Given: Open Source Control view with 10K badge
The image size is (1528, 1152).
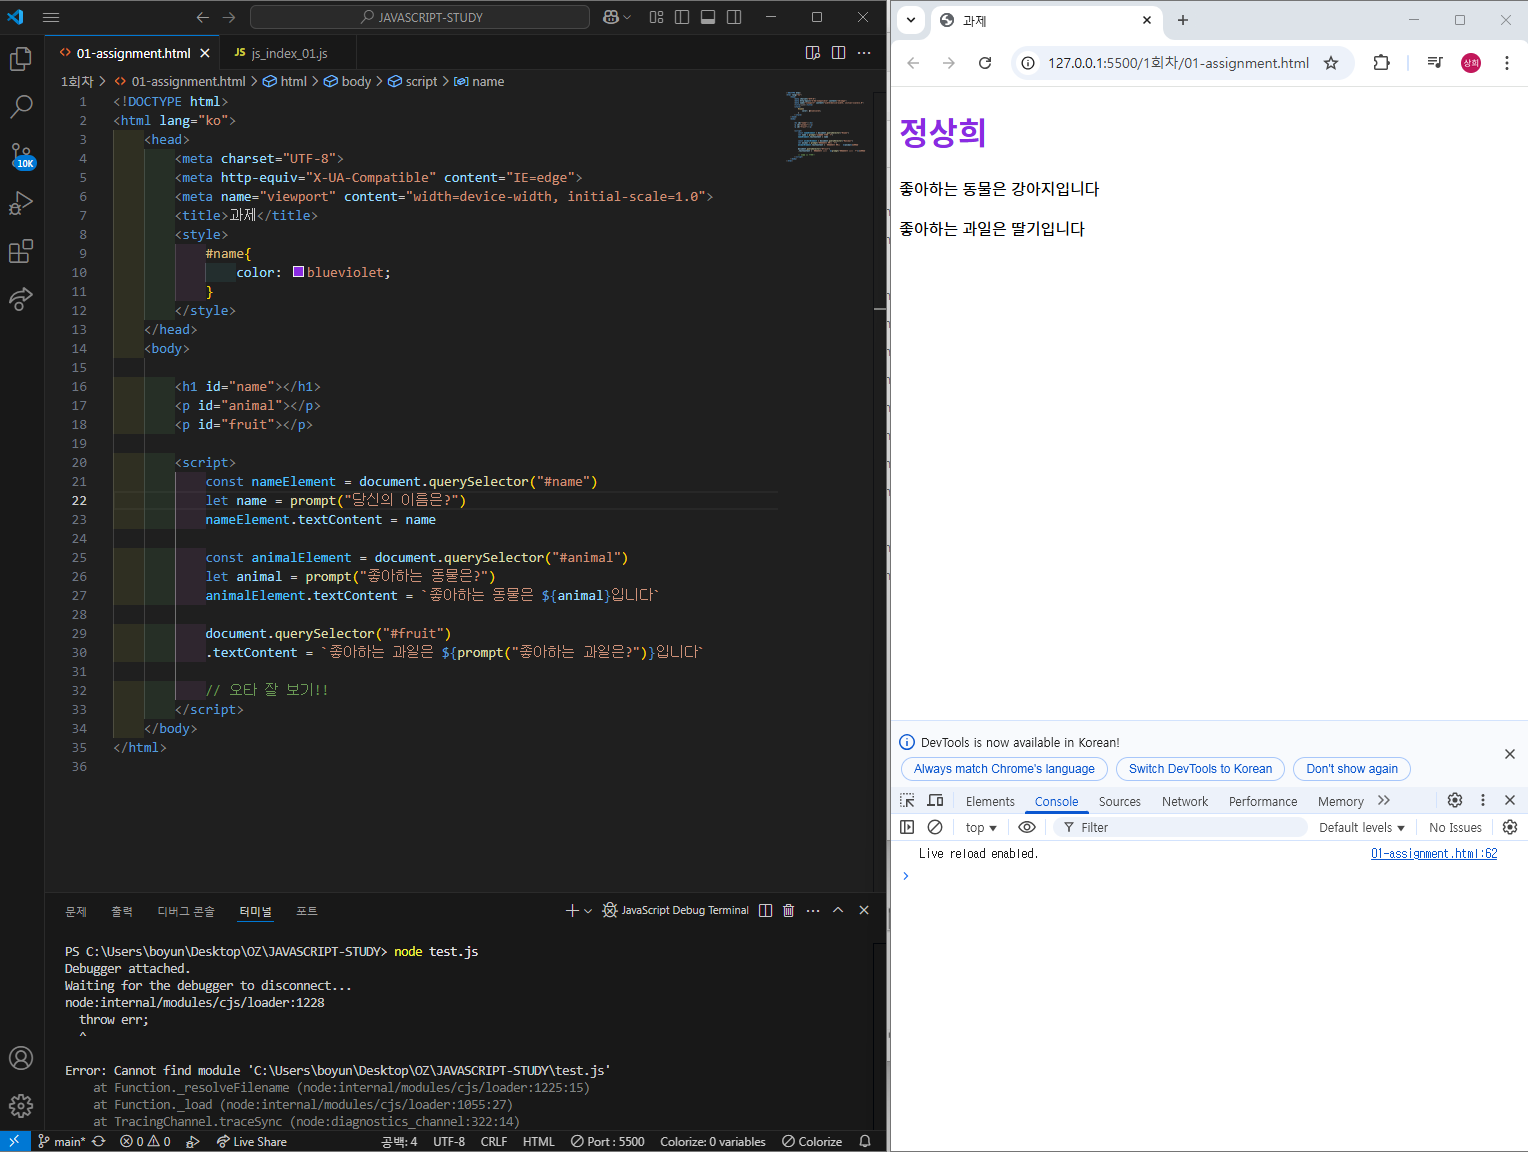Looking at the screenshot, I should pos(21,156).
